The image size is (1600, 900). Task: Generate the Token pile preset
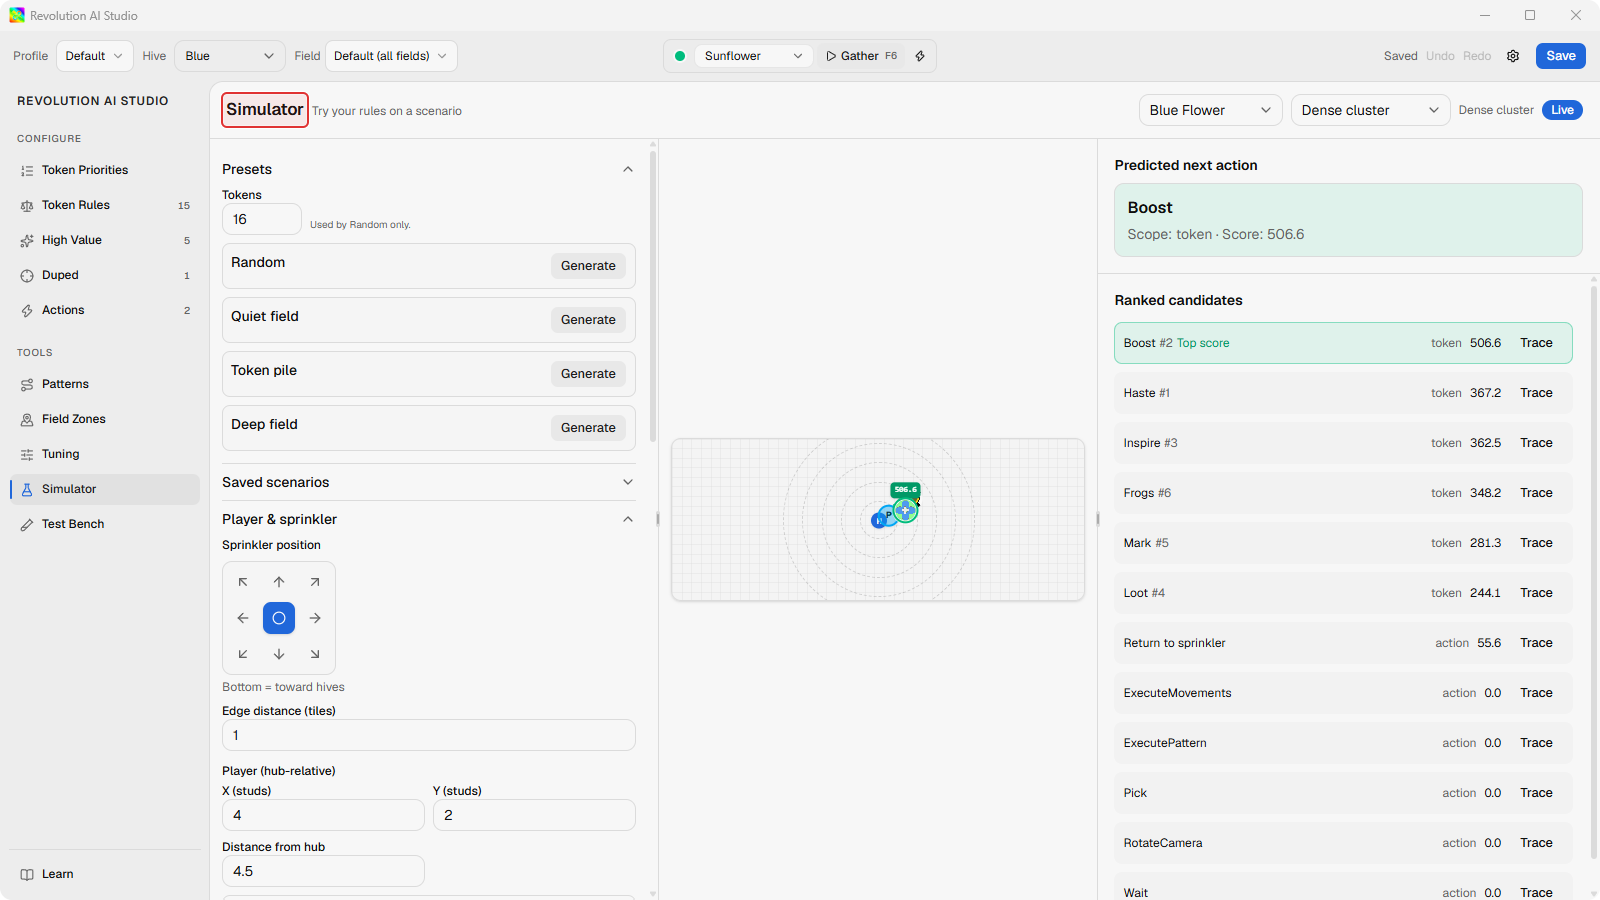588,374
